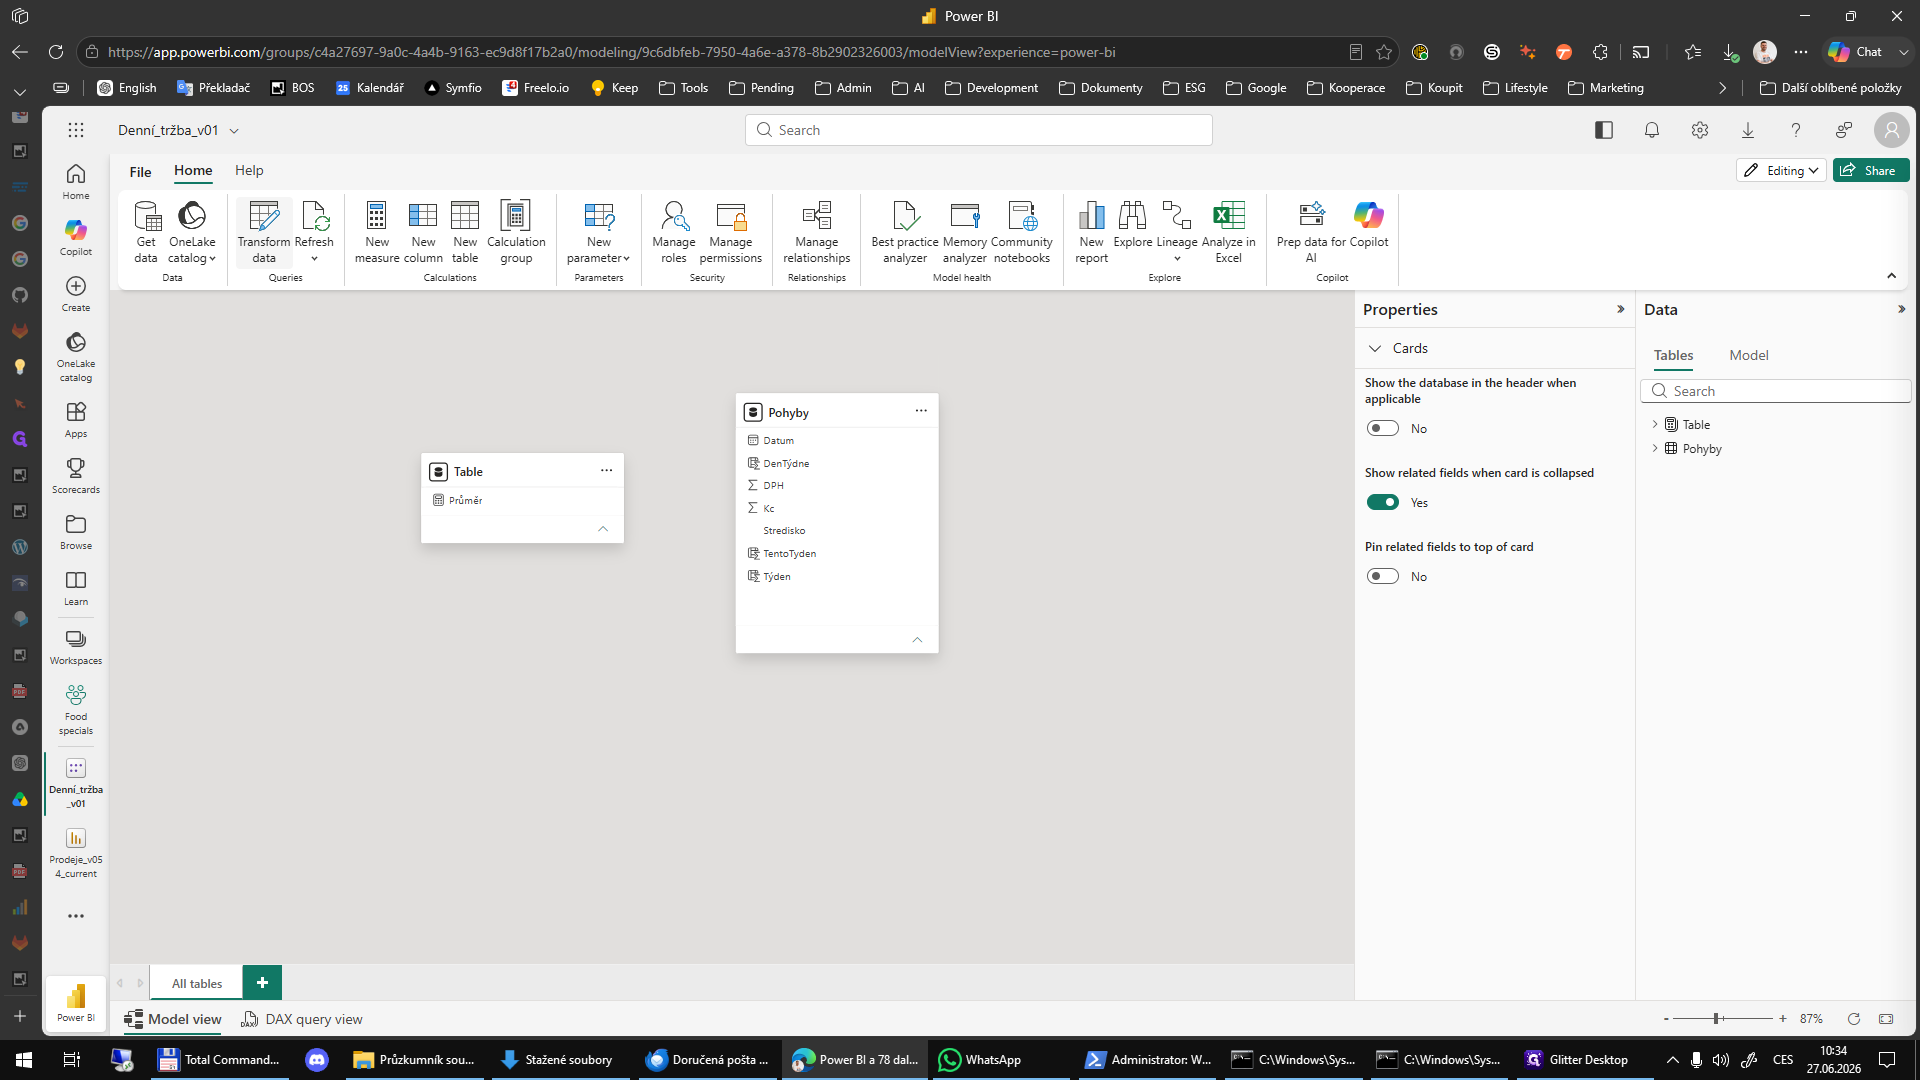The image size is (1920, 1080).
Task: Run Best practice analyzer
Action: coord(905,231)
